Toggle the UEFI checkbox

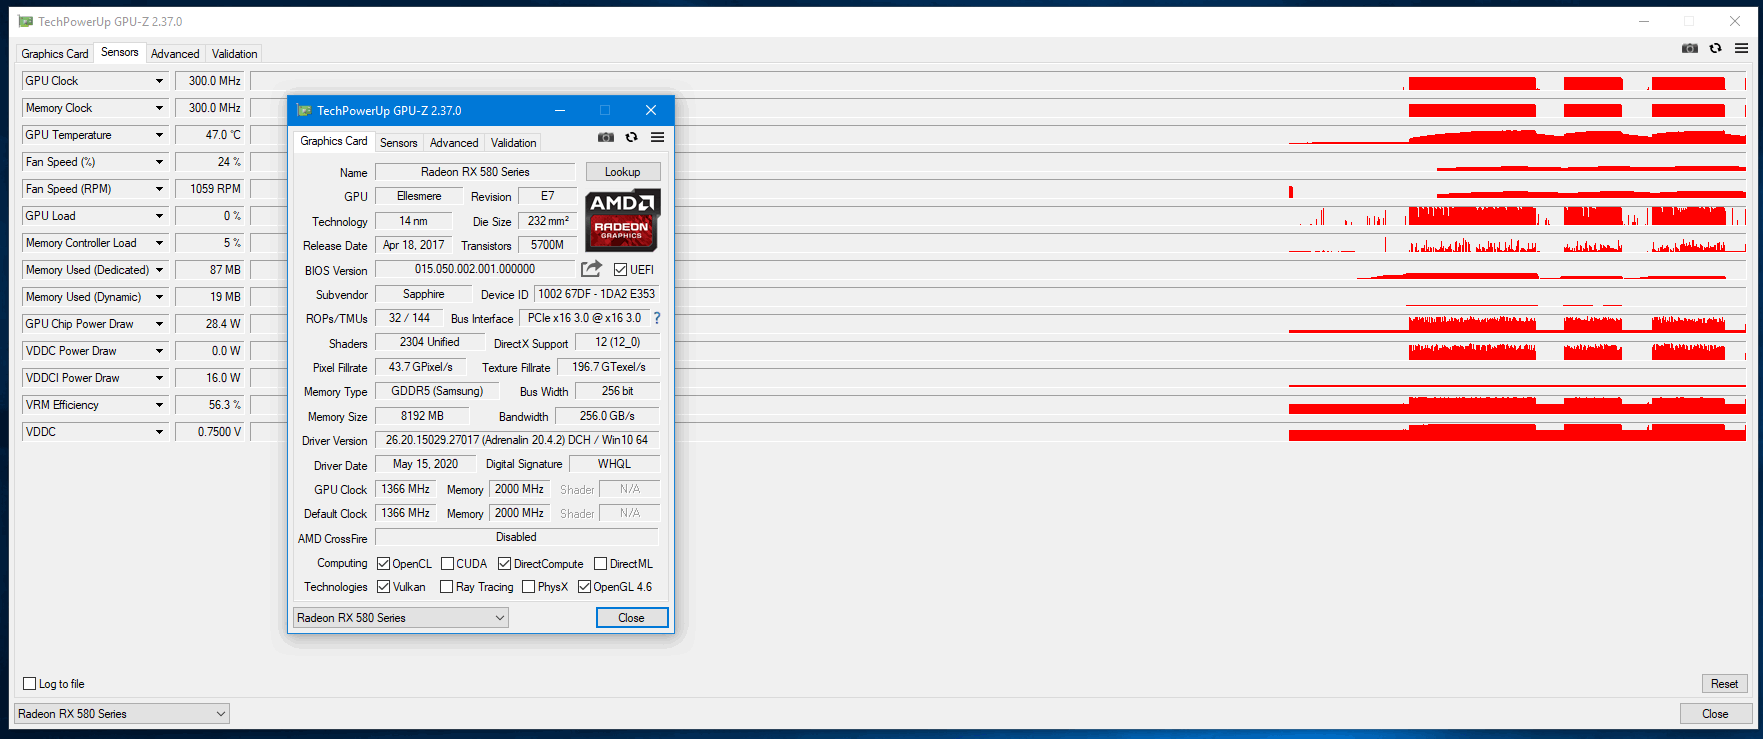(x=620, y=269)
